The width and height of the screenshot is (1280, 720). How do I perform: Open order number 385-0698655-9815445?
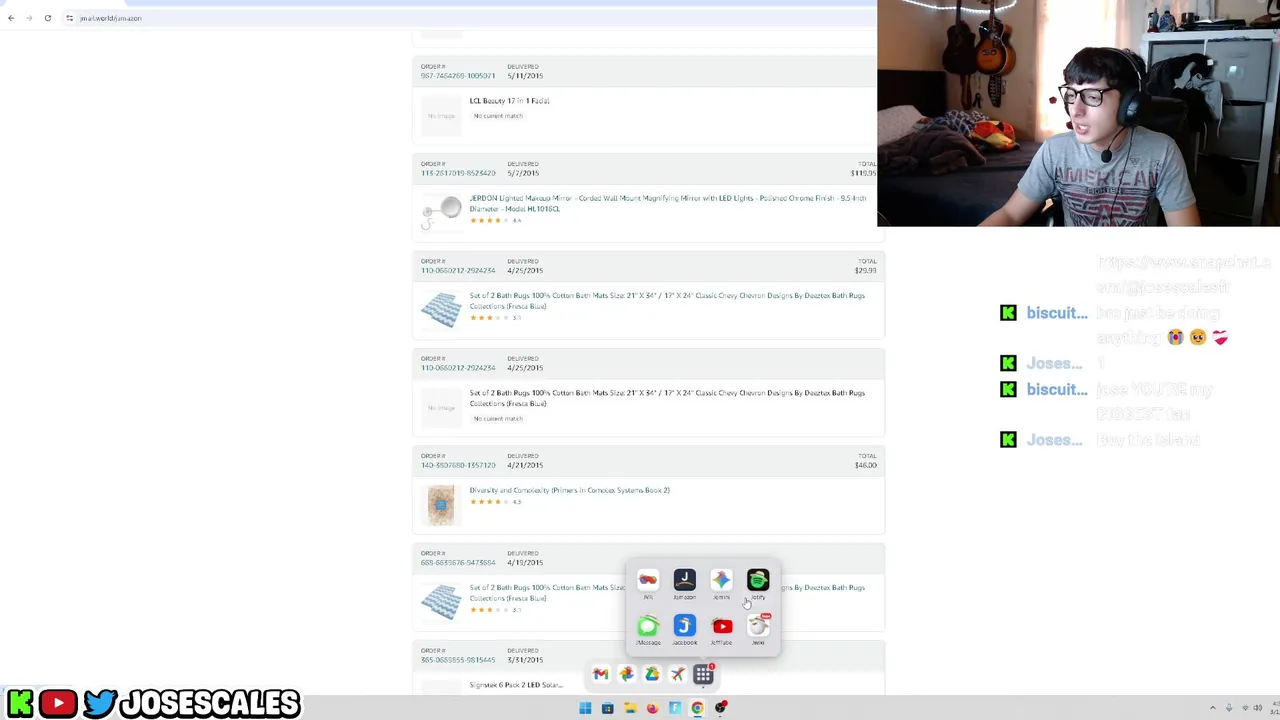pyautogui.click(x=458, y=660)
